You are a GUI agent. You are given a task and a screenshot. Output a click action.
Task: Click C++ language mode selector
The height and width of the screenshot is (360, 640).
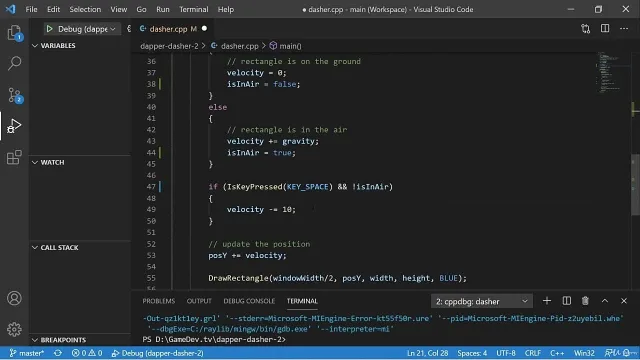557,353
